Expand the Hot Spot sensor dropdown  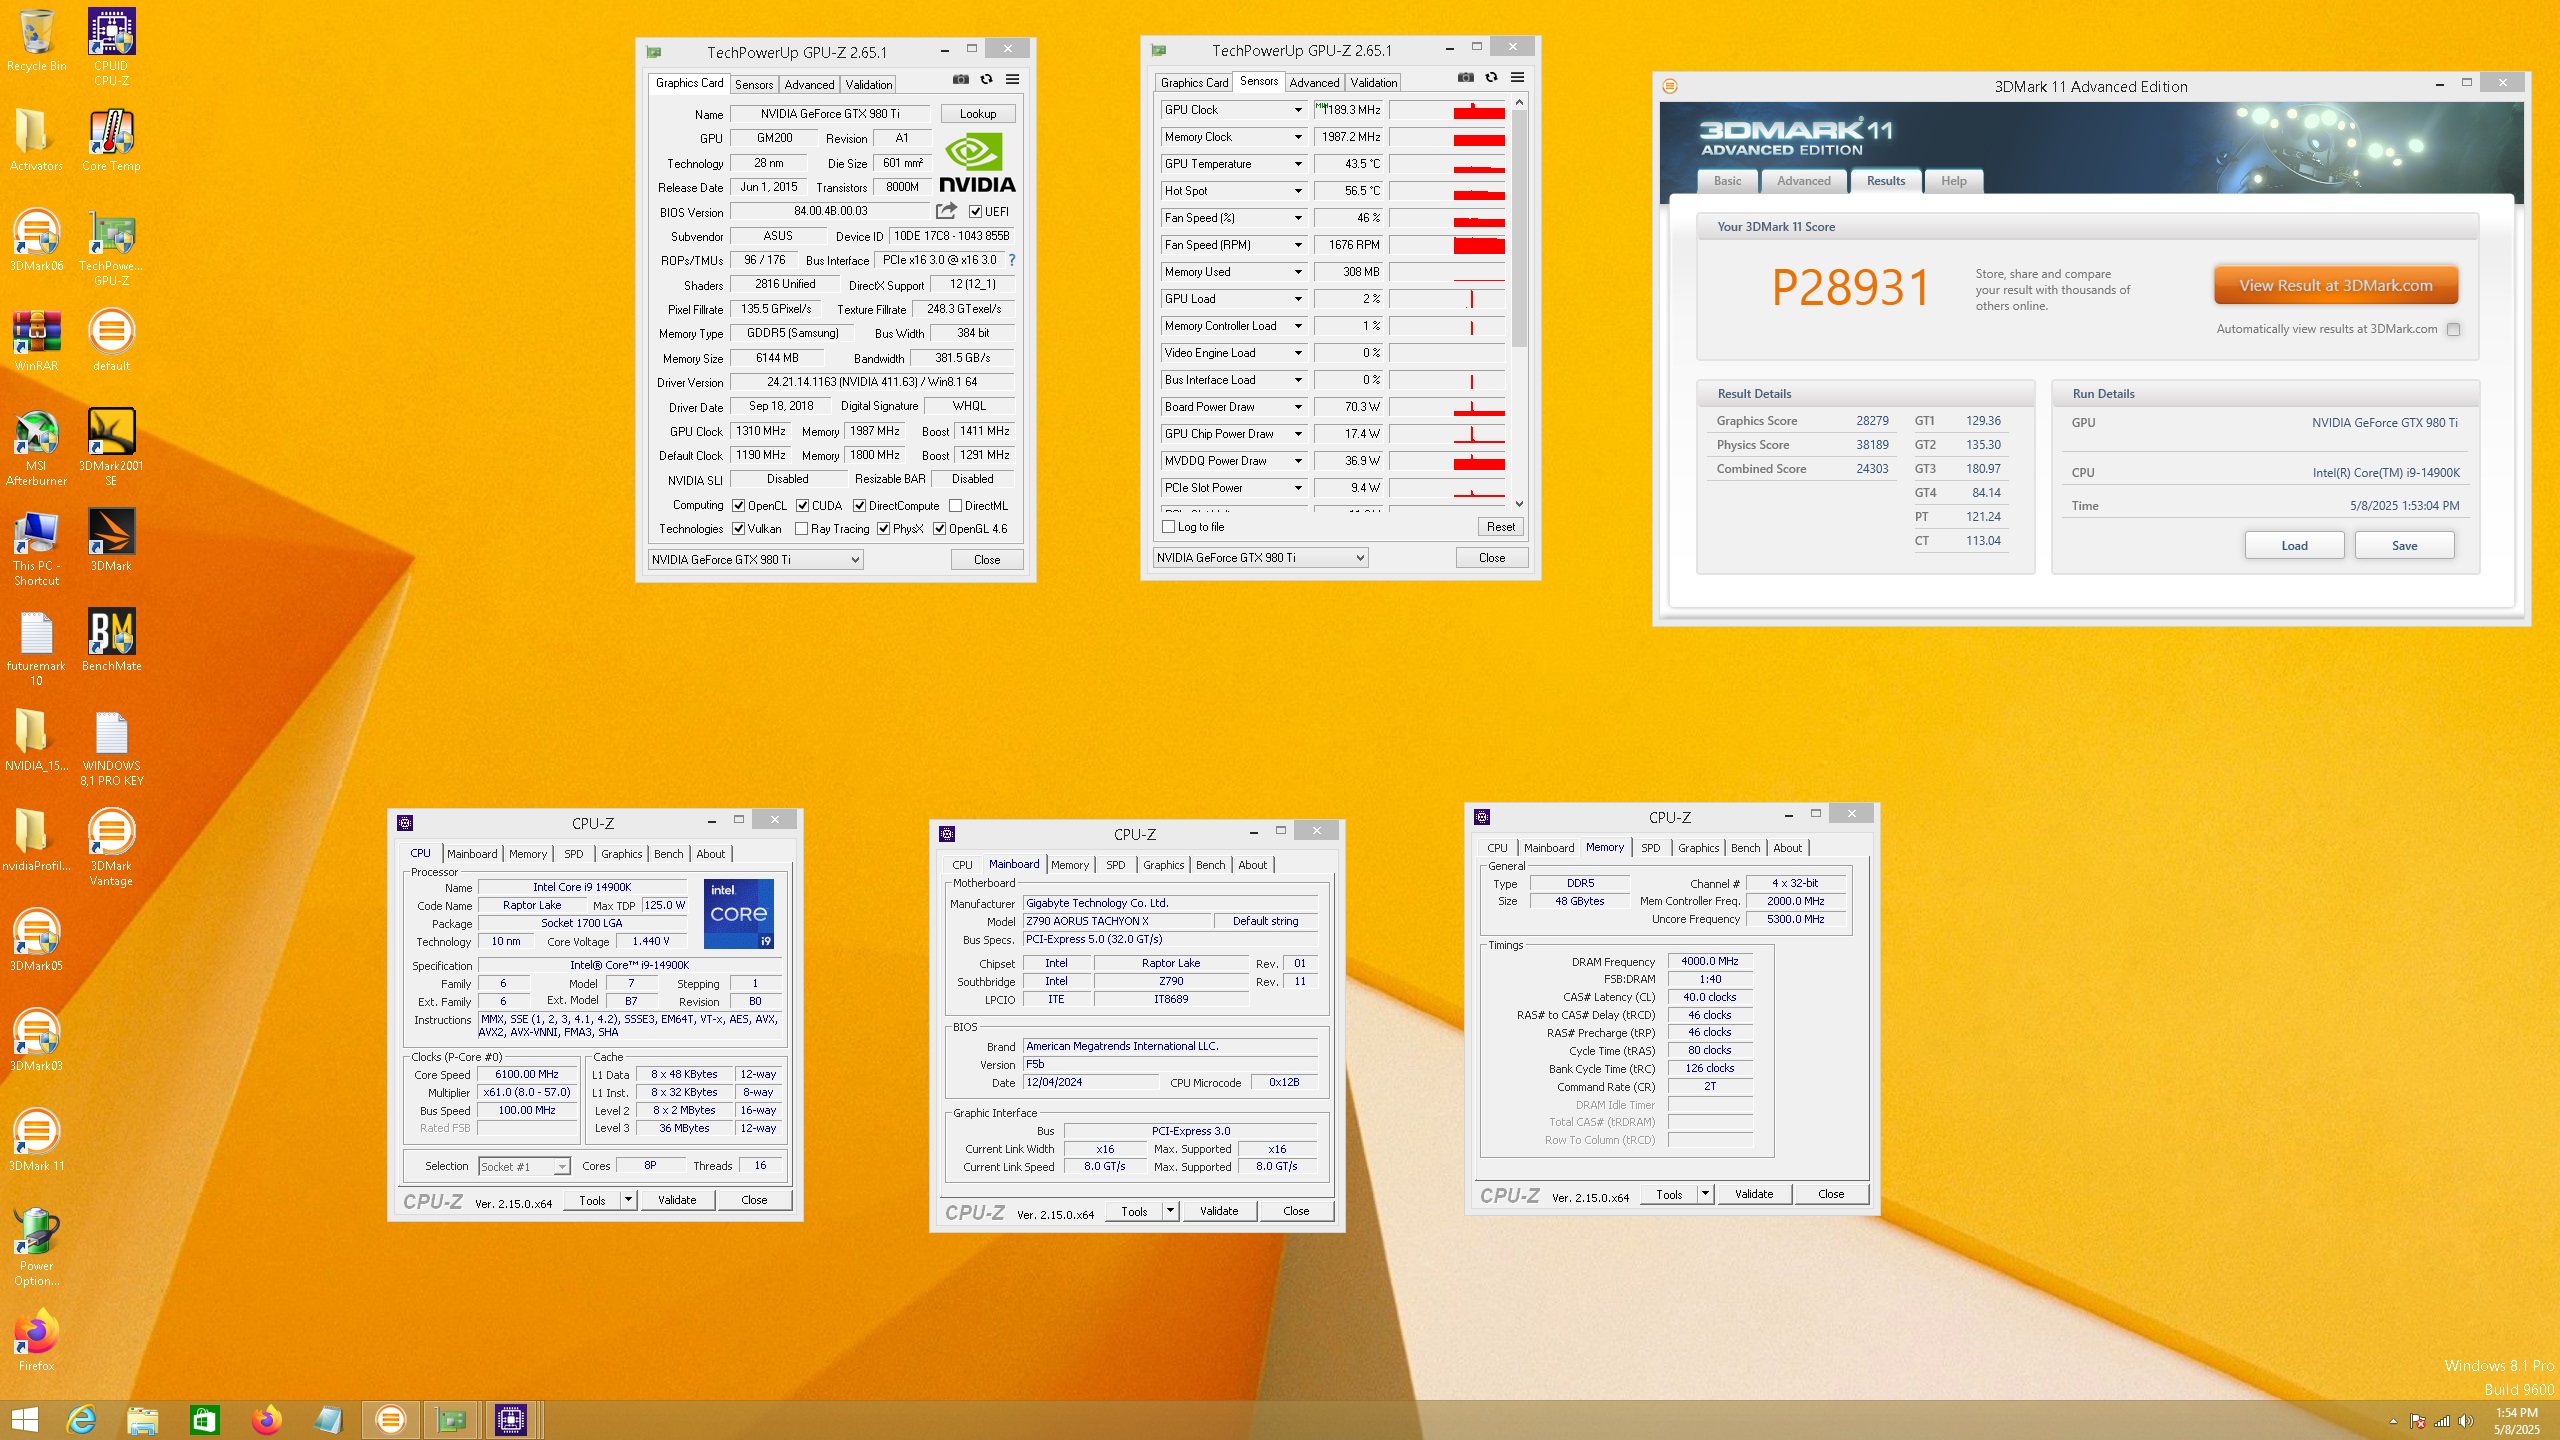point(1298,191)
